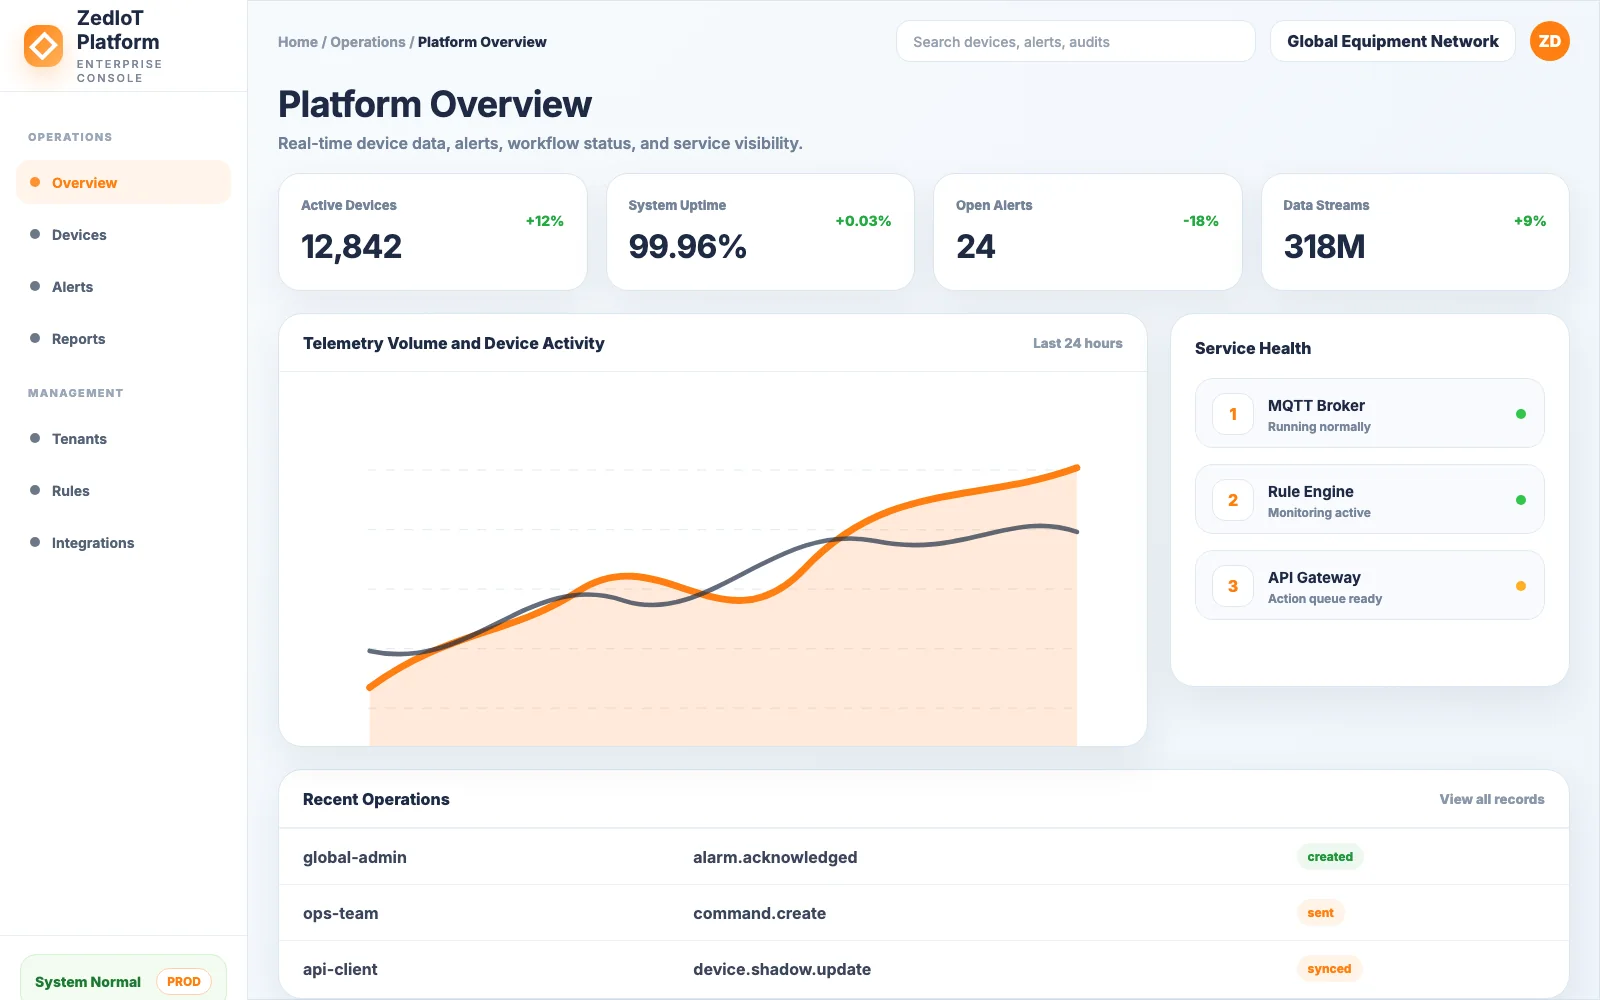Click api-client in Recent Operations
The width and height of the screenshot is (1600, 1000).
pos(340,969)
